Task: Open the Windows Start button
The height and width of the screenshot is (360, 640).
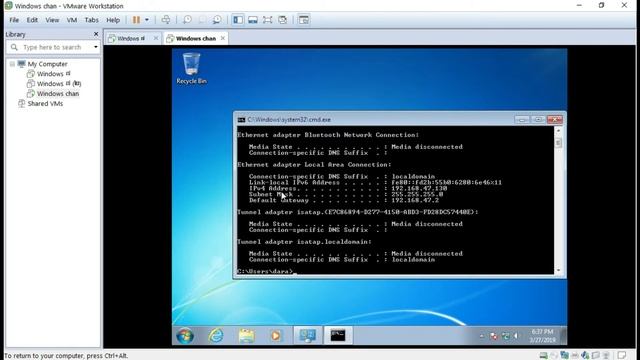Action: pos(185,336)
